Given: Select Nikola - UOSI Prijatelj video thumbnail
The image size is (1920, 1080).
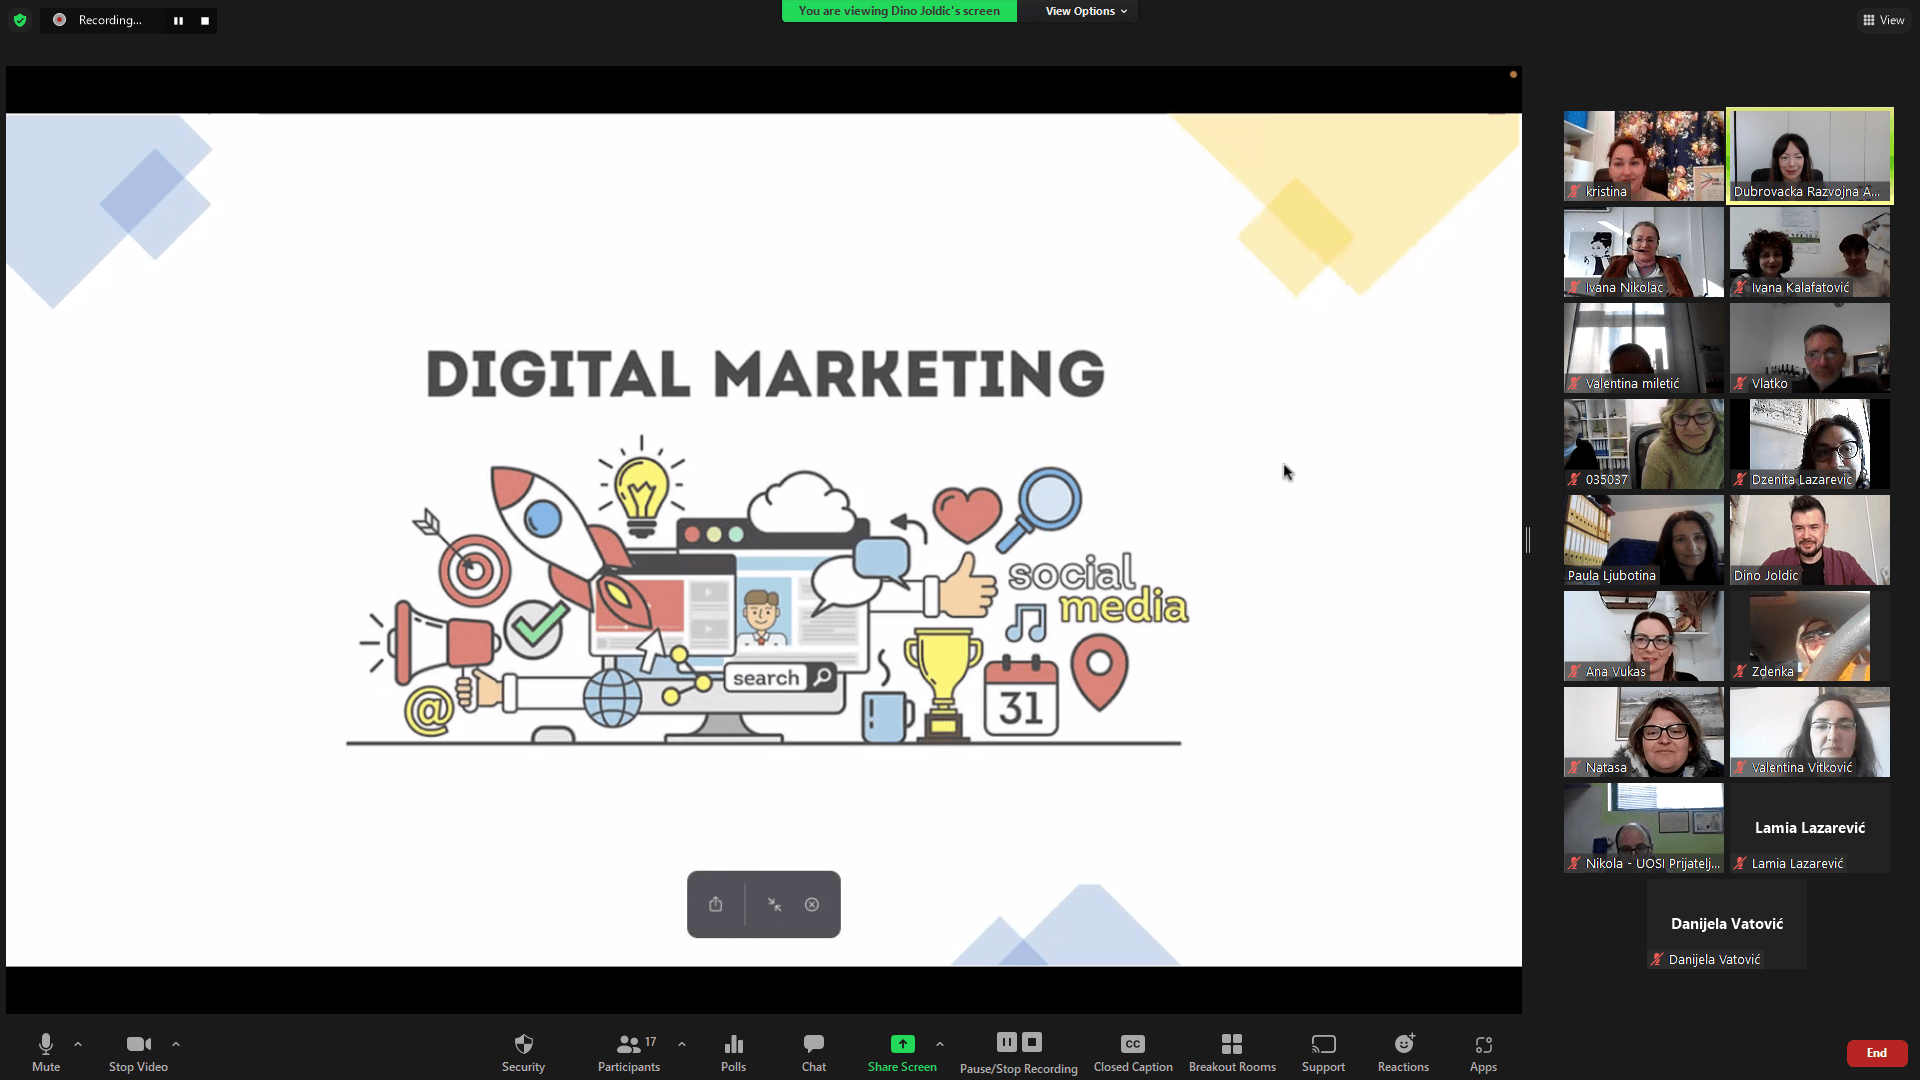Looking at the screenshot, I should (1644, 827).
